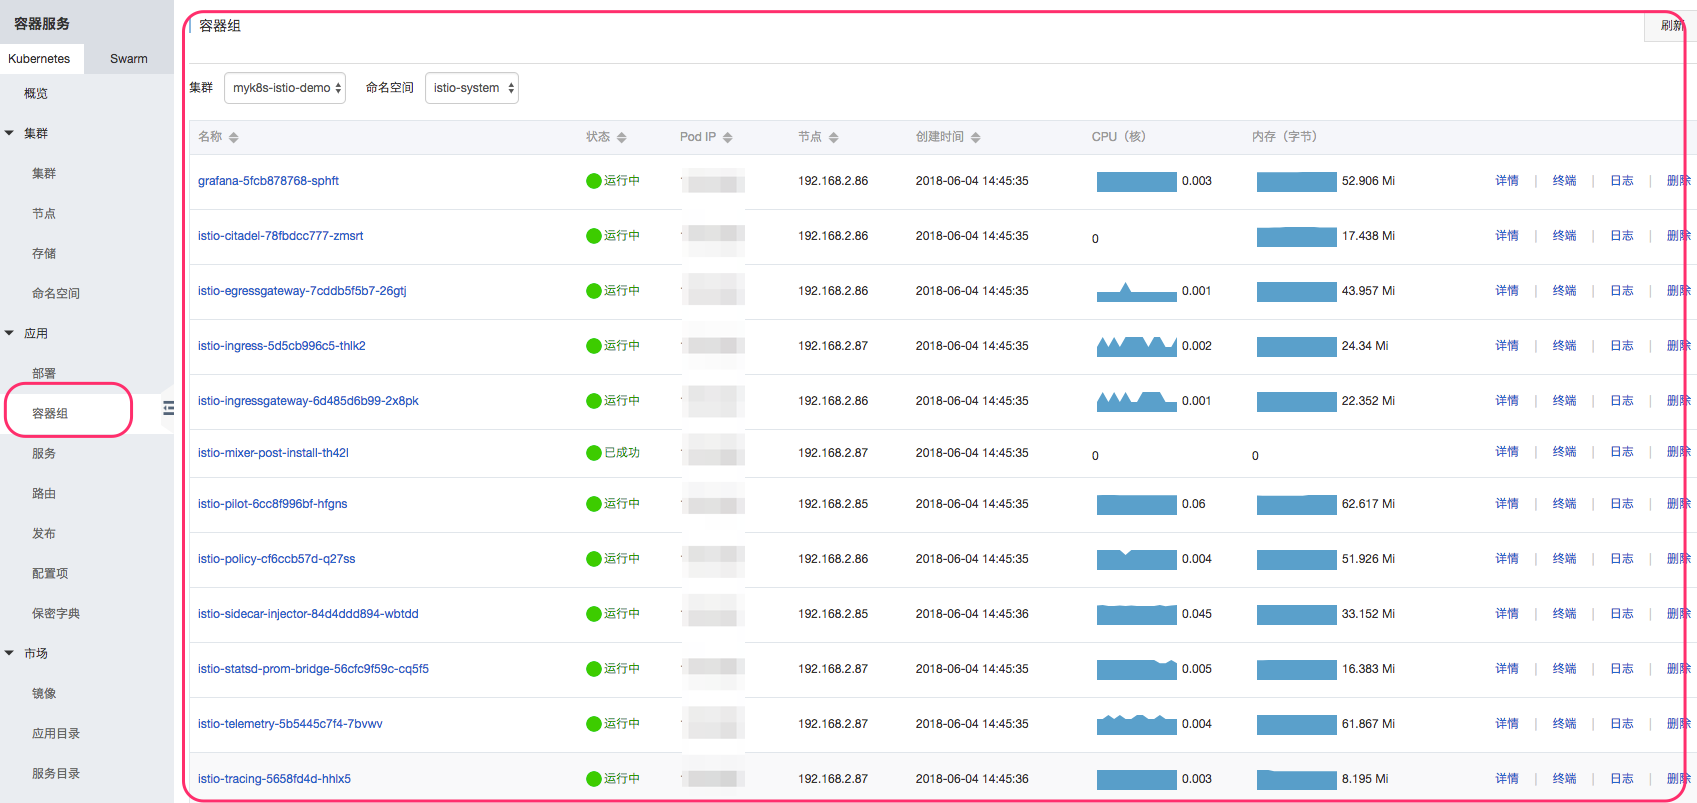Open 镜像 under 市场
This screenshot has height=803, width=1697.
pos(44,693)
